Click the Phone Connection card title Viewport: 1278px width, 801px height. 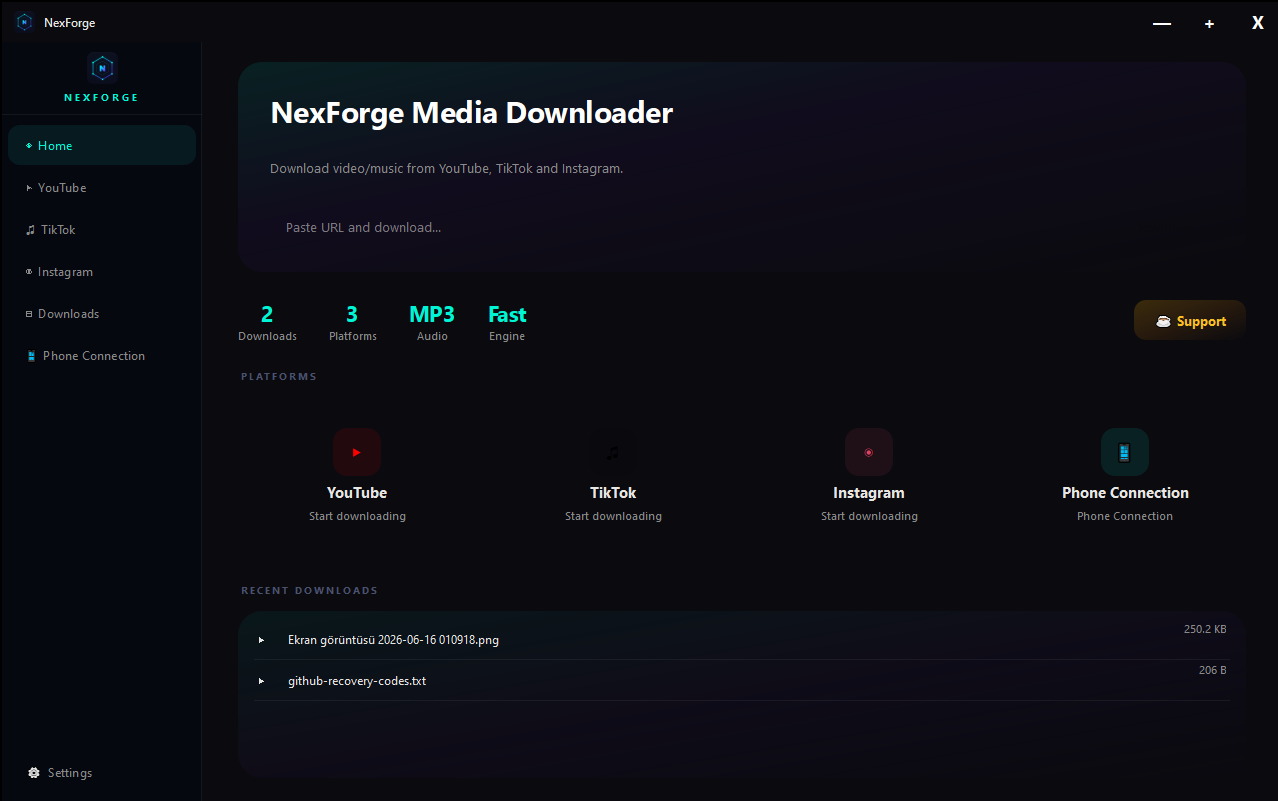click(1125, 493)
